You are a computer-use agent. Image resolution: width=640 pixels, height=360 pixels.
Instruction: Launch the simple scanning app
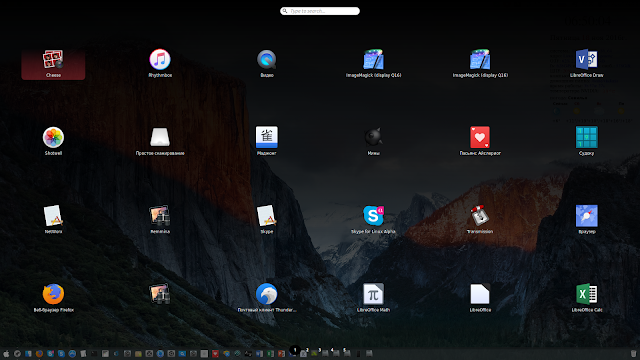click(160, 138)
